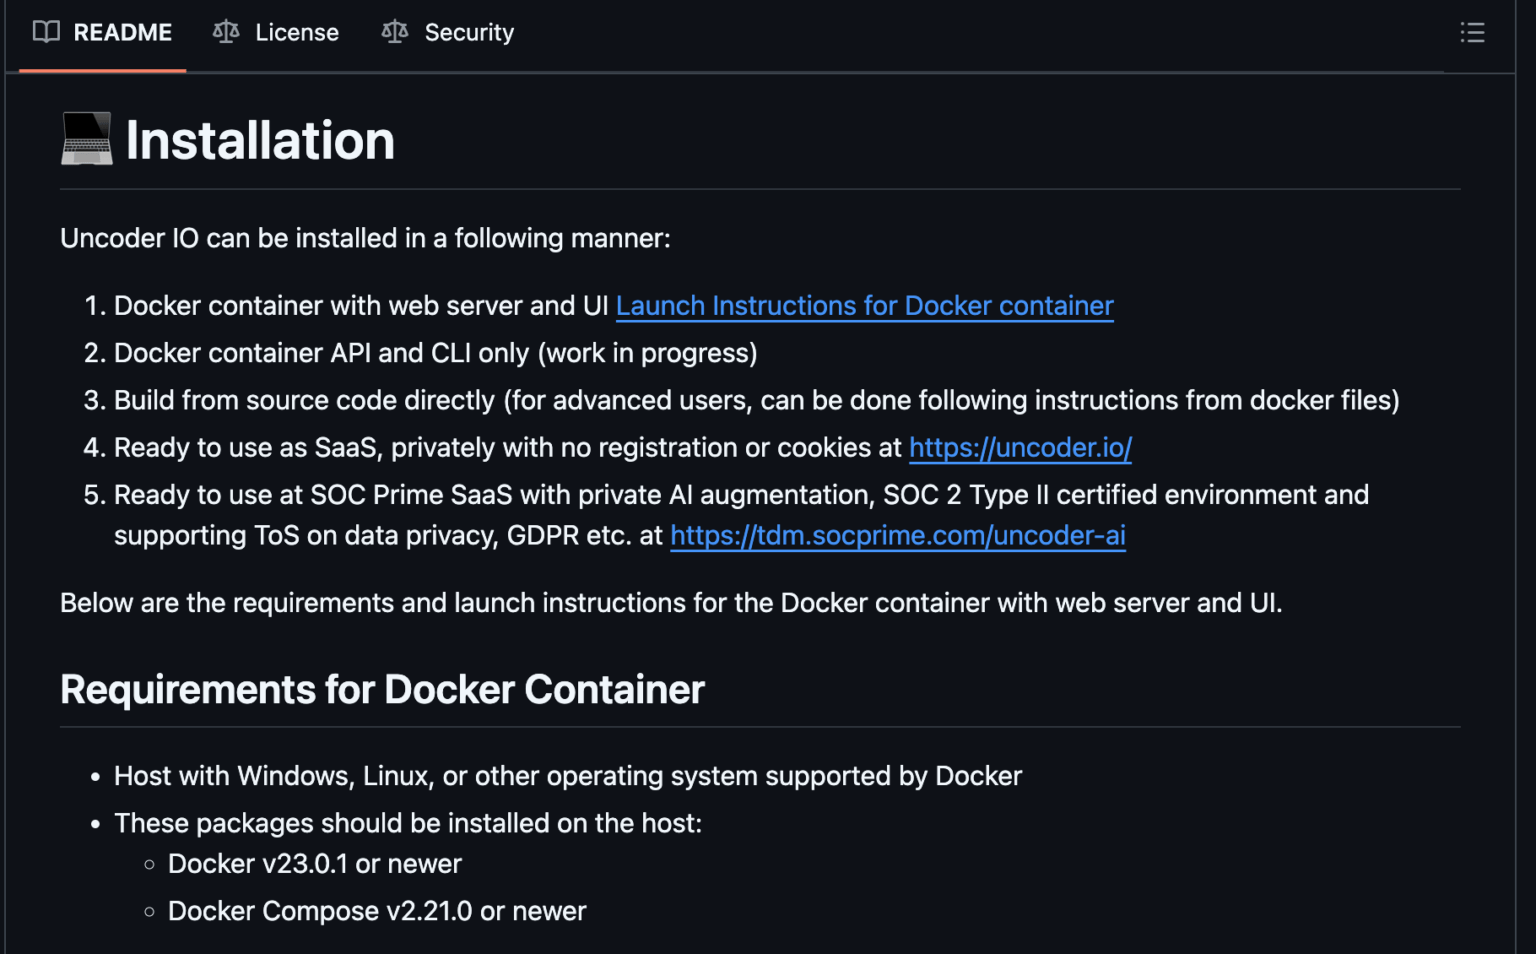Click the scales icon beside License
1536x954 pixels.
[225, 31]
